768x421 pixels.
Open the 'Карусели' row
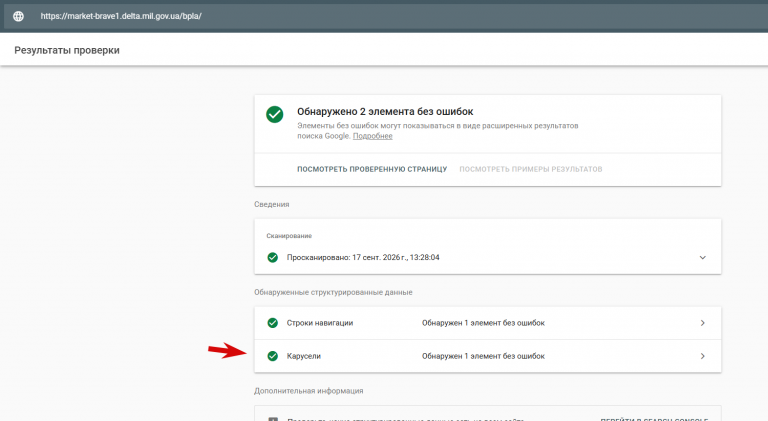pyautogui.click(x=487, y=356)
